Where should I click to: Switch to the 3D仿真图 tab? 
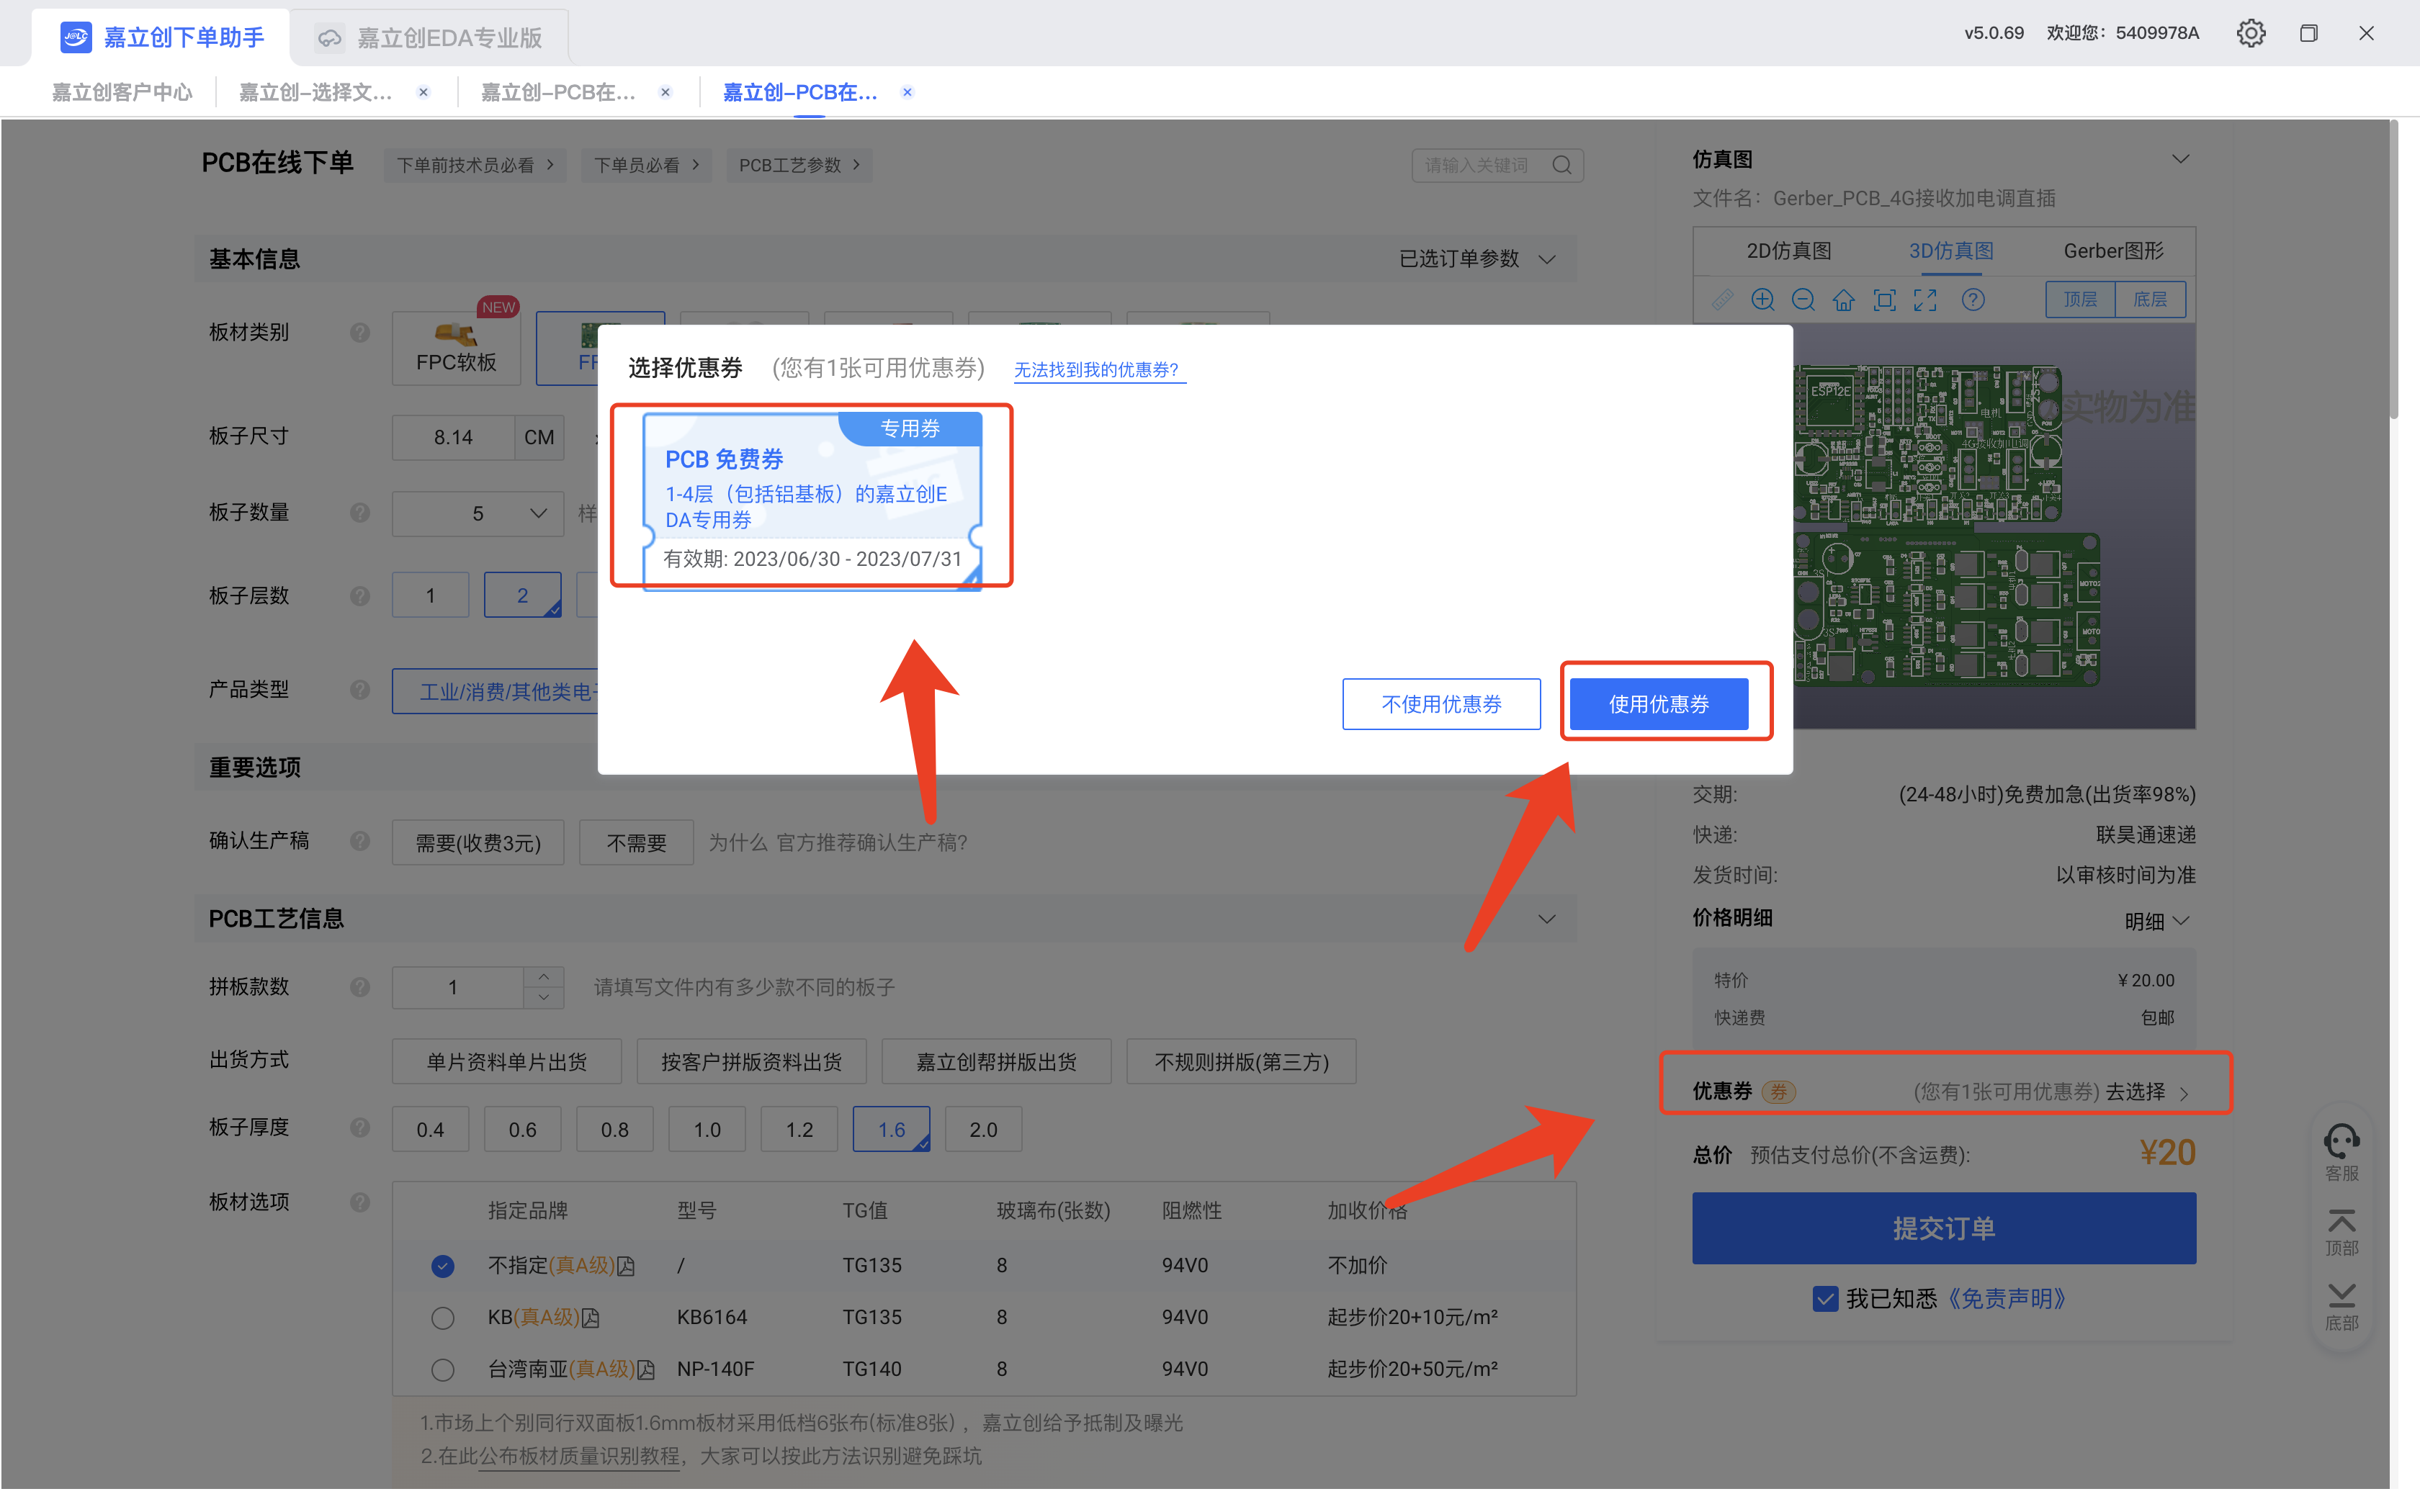[x=1951, y=251]
